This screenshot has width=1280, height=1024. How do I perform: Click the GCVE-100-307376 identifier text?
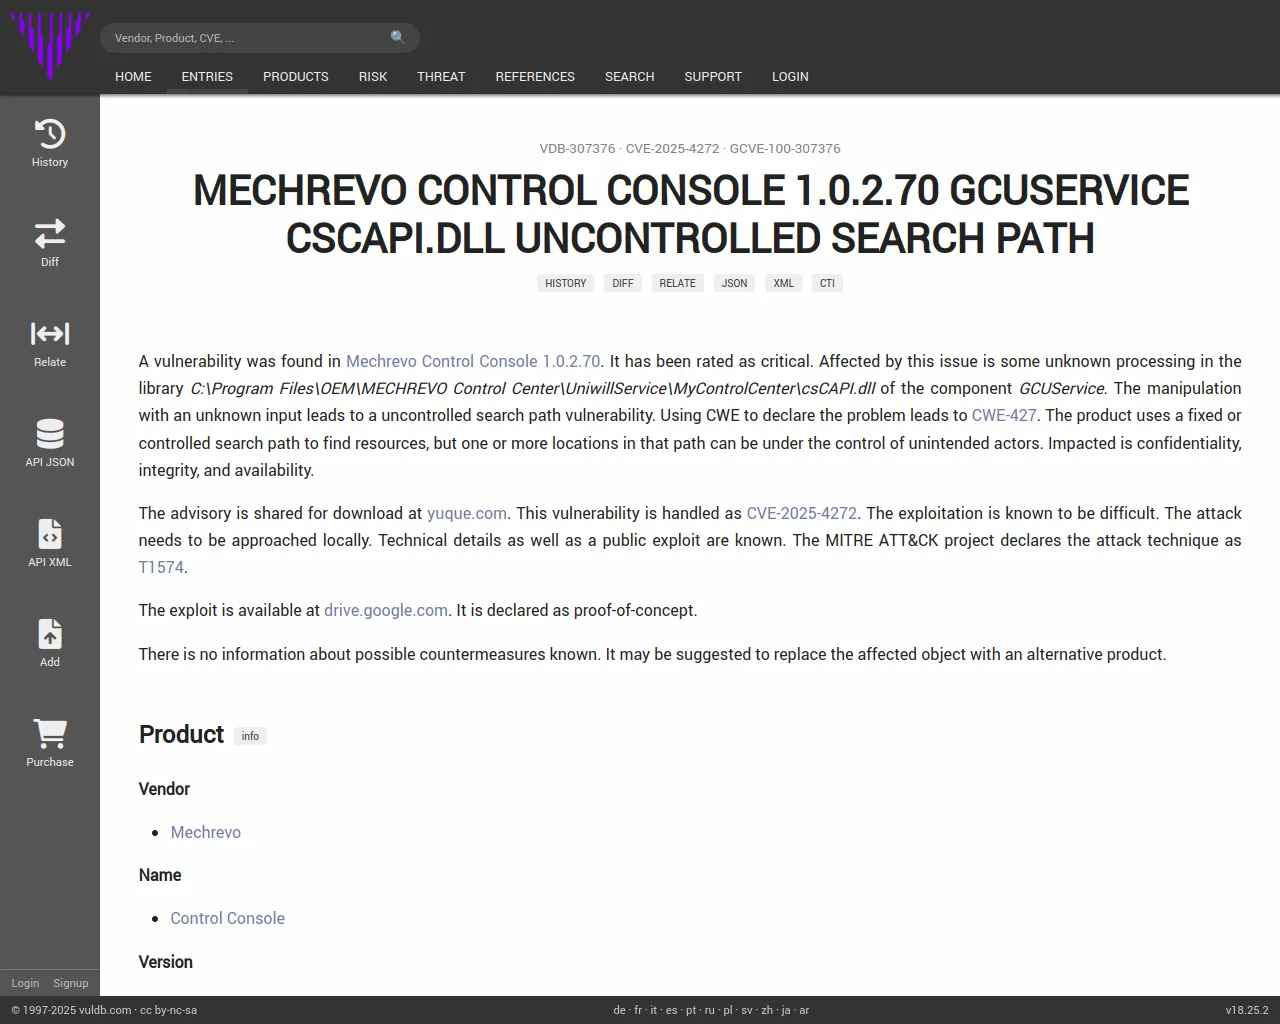coord(785,148)
